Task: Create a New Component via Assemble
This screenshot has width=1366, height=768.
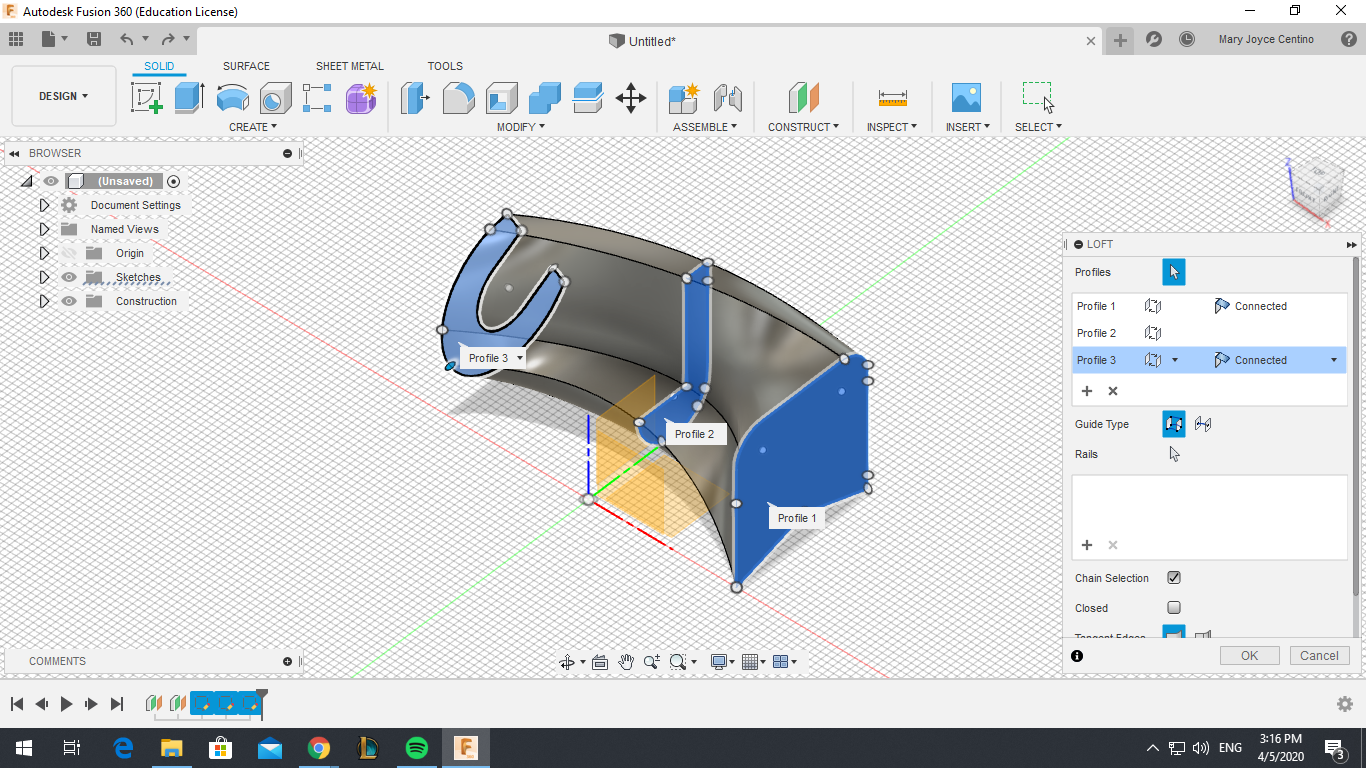Action: coord(683,98)
